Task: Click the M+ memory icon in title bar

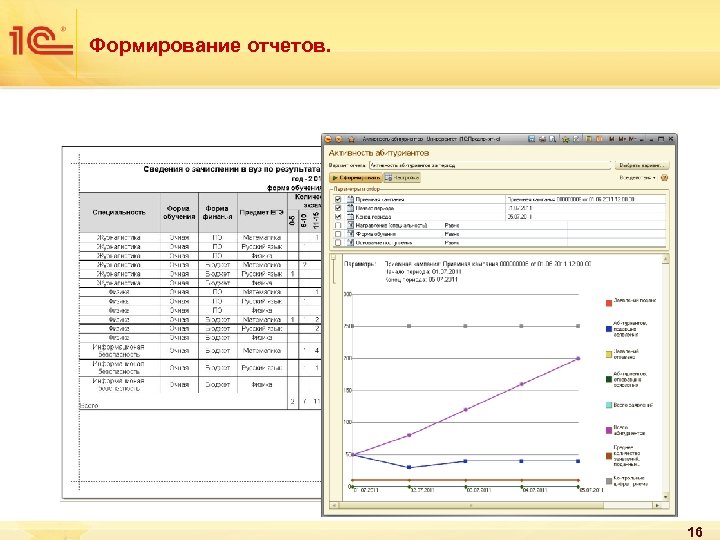Action: pyautogui.click(x=622, y=139)
